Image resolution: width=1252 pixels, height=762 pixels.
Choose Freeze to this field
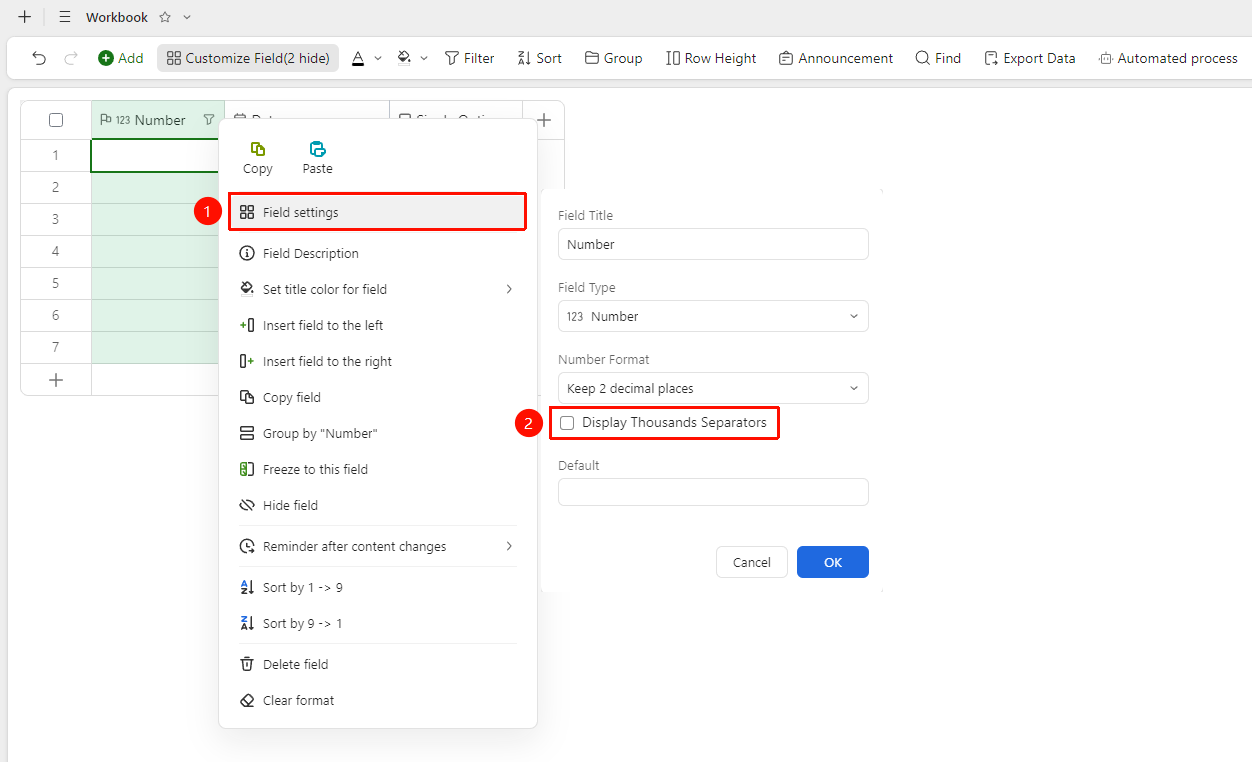tap(378, 469)
